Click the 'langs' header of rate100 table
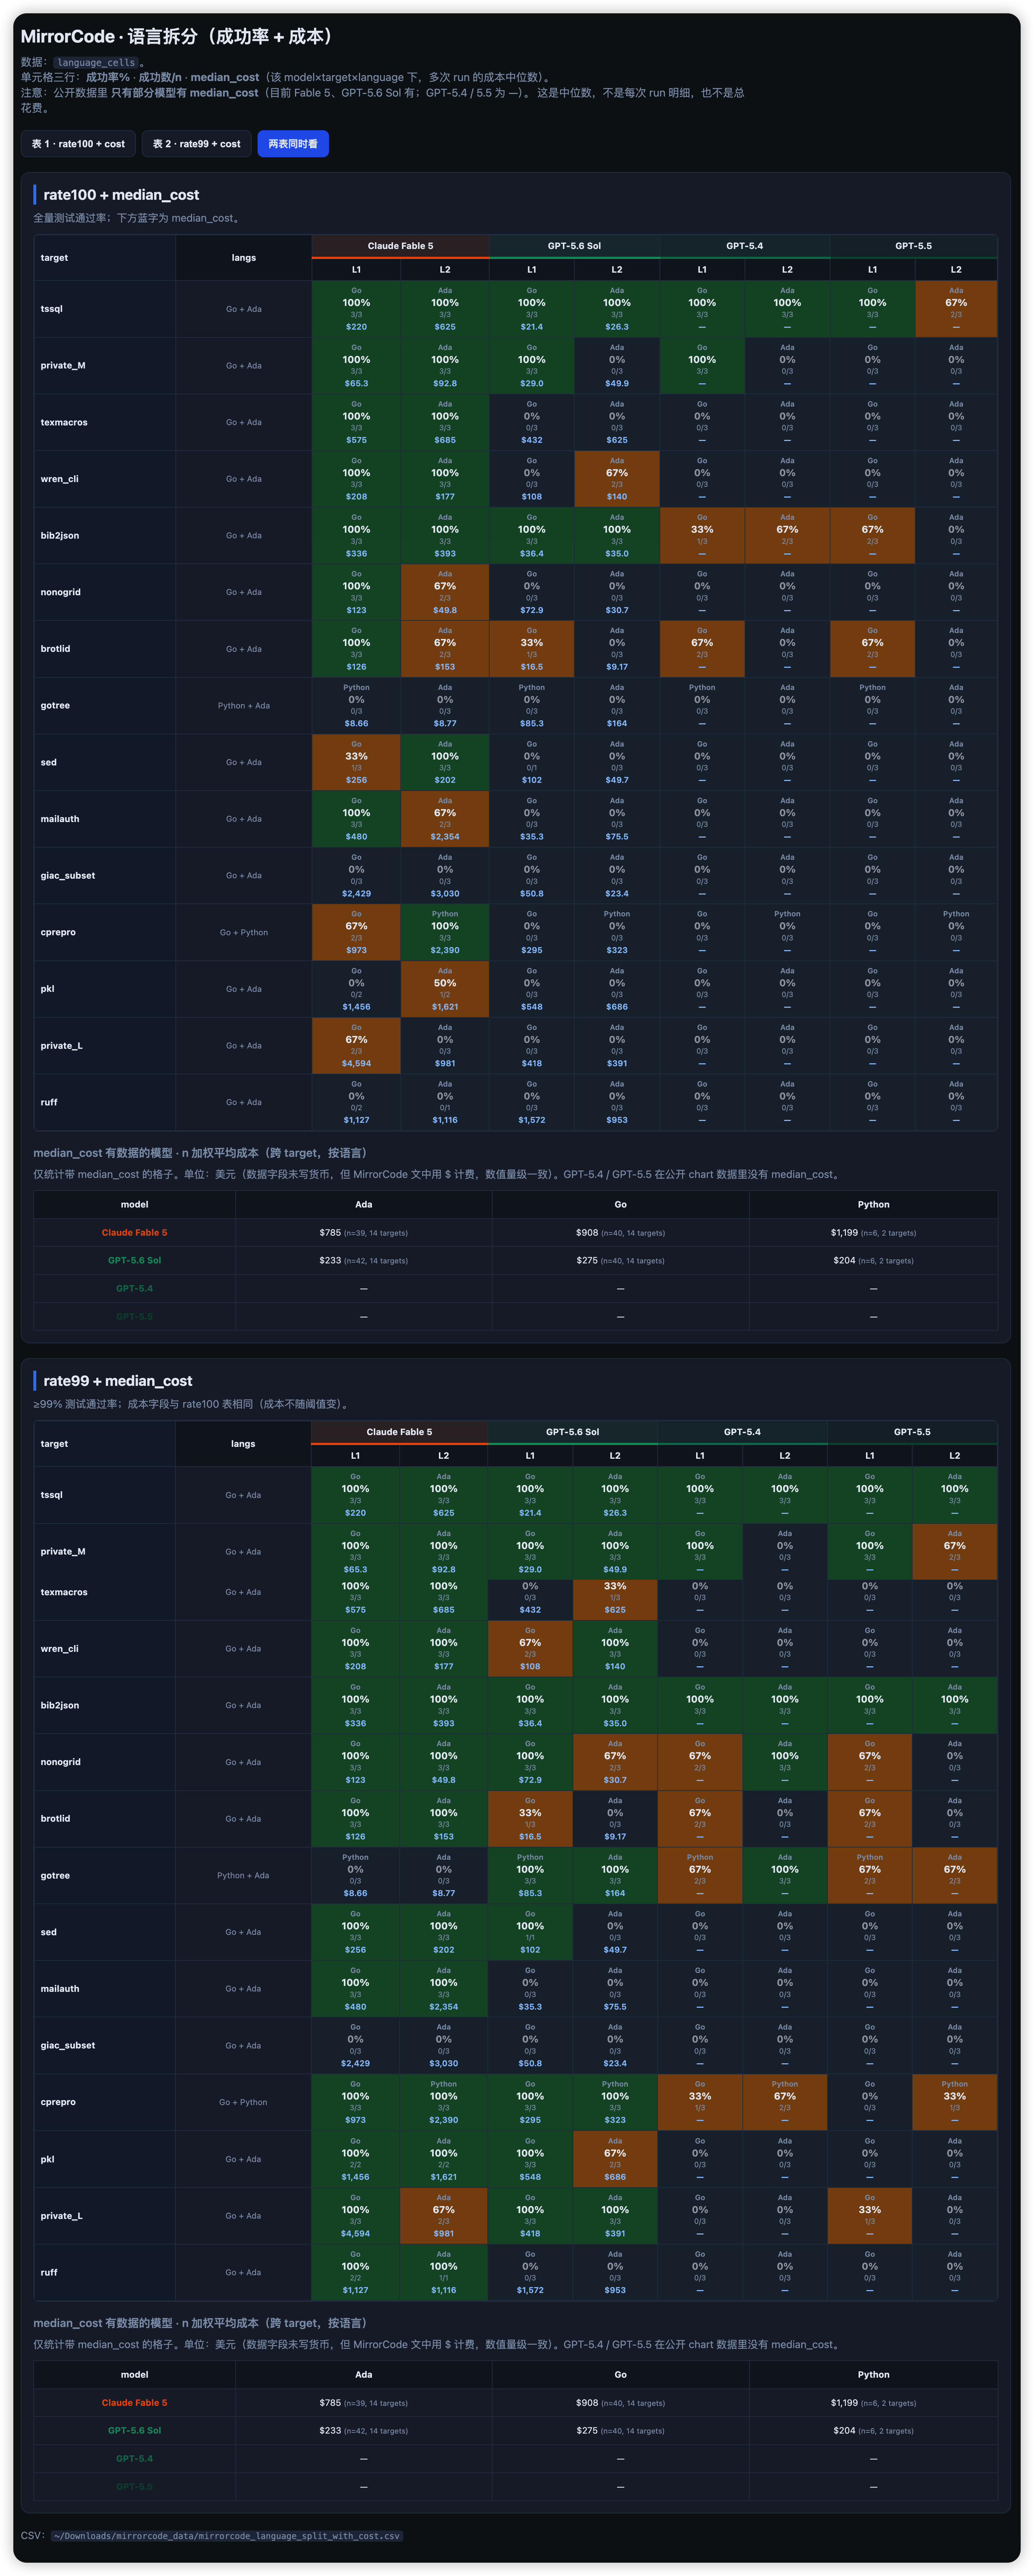Viewport: 1034px width, 2576px height. point(244,258)
